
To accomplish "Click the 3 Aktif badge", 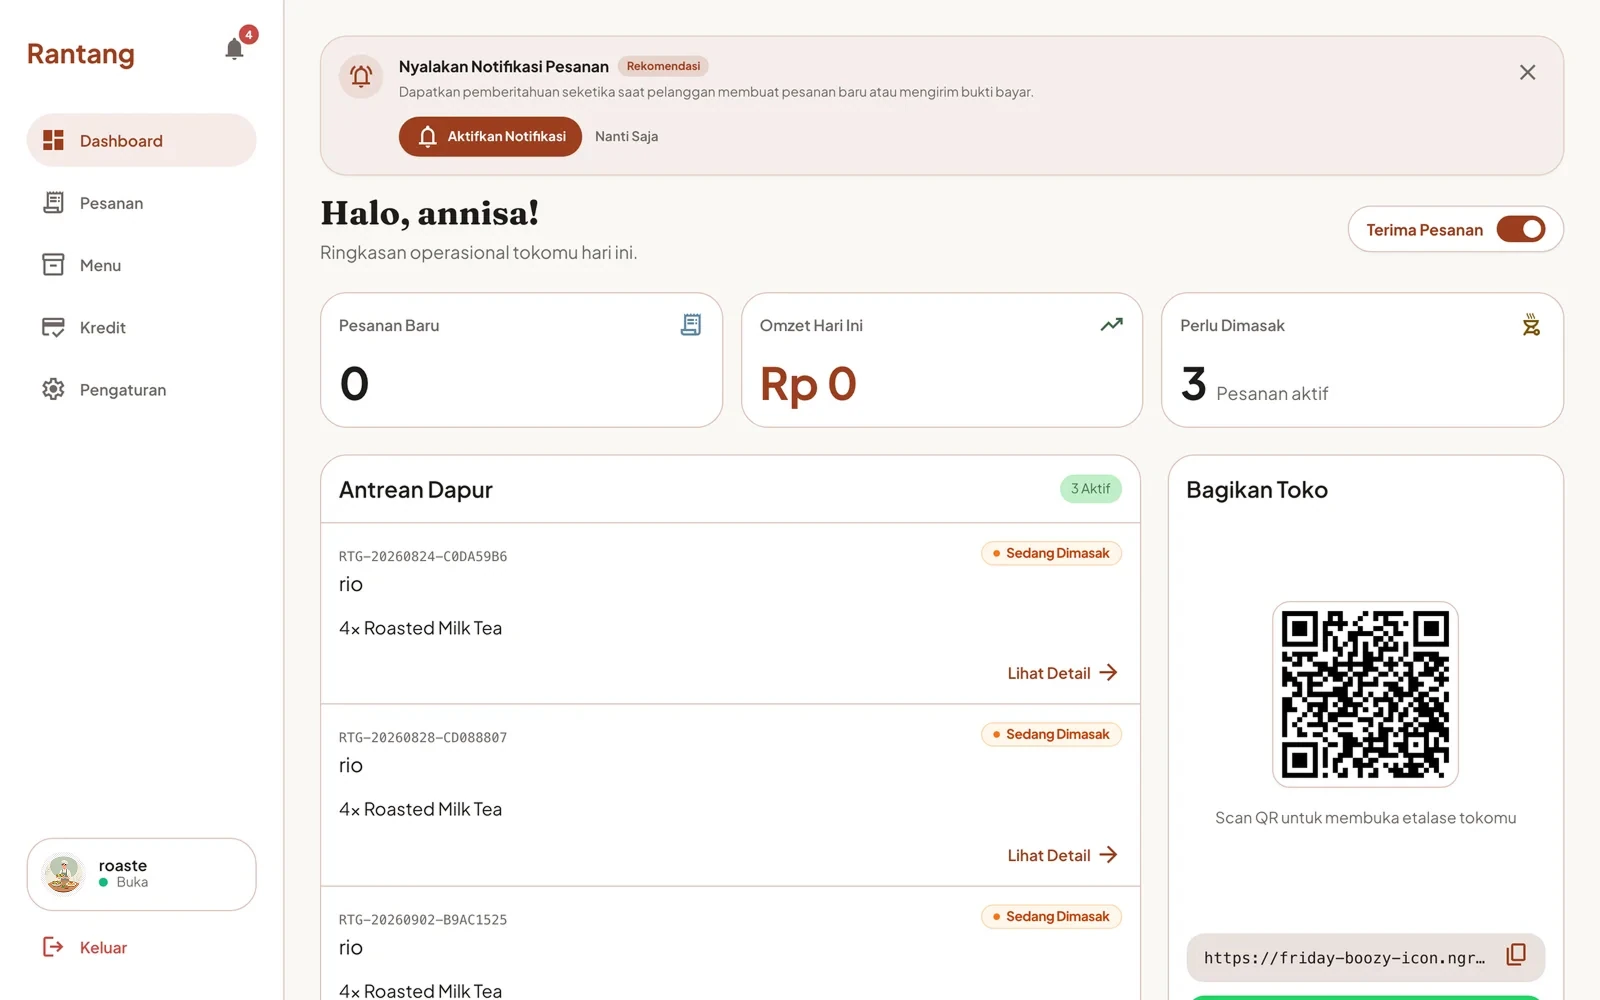I will pyautogui.click(x=1090, y=489).
